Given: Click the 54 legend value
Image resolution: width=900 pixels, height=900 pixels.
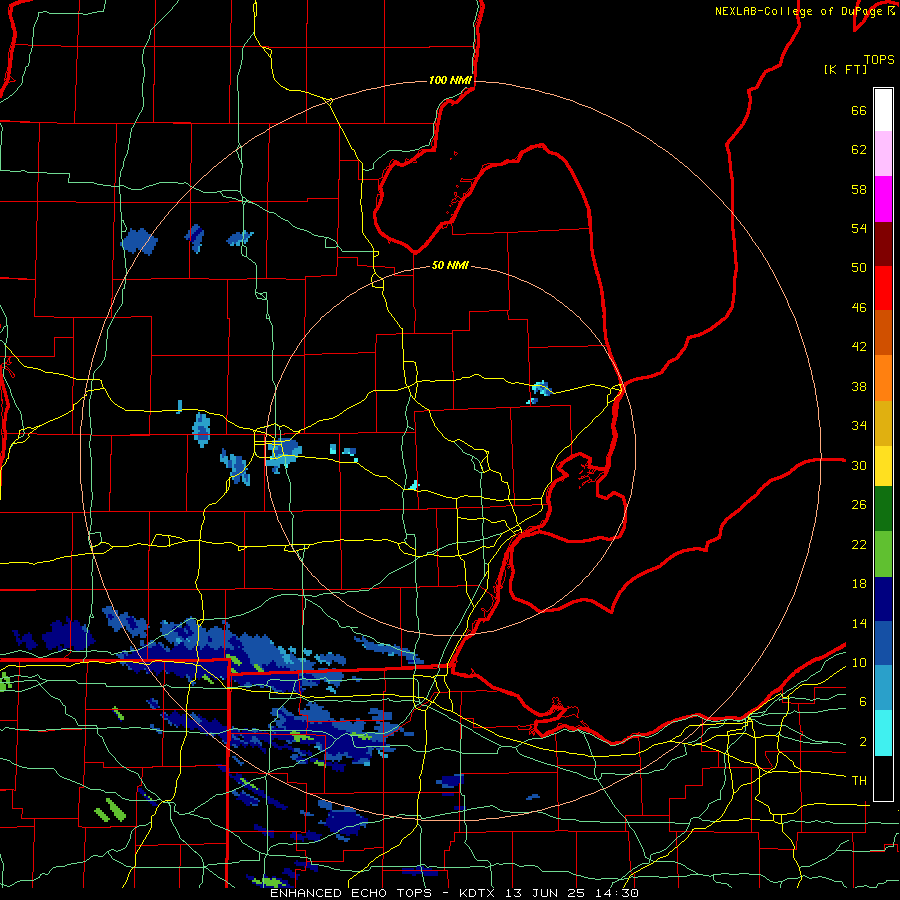Looking at the screenshot, I should [859, 228].
